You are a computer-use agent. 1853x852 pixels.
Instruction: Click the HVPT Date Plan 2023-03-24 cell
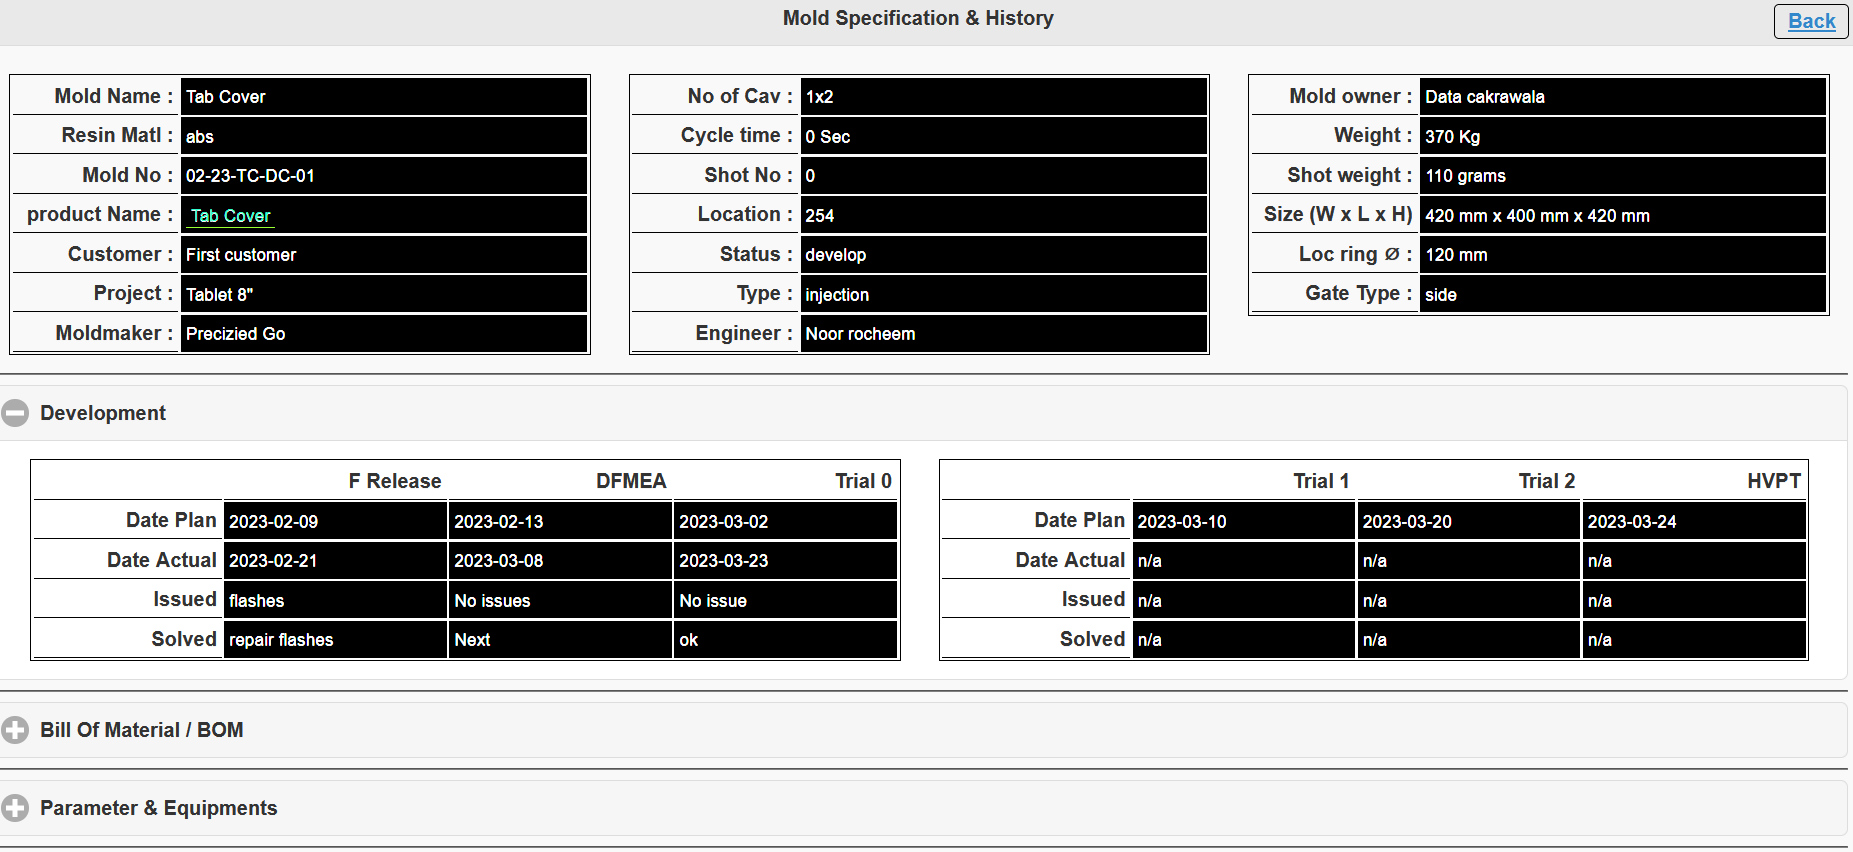click(1632, 521)
